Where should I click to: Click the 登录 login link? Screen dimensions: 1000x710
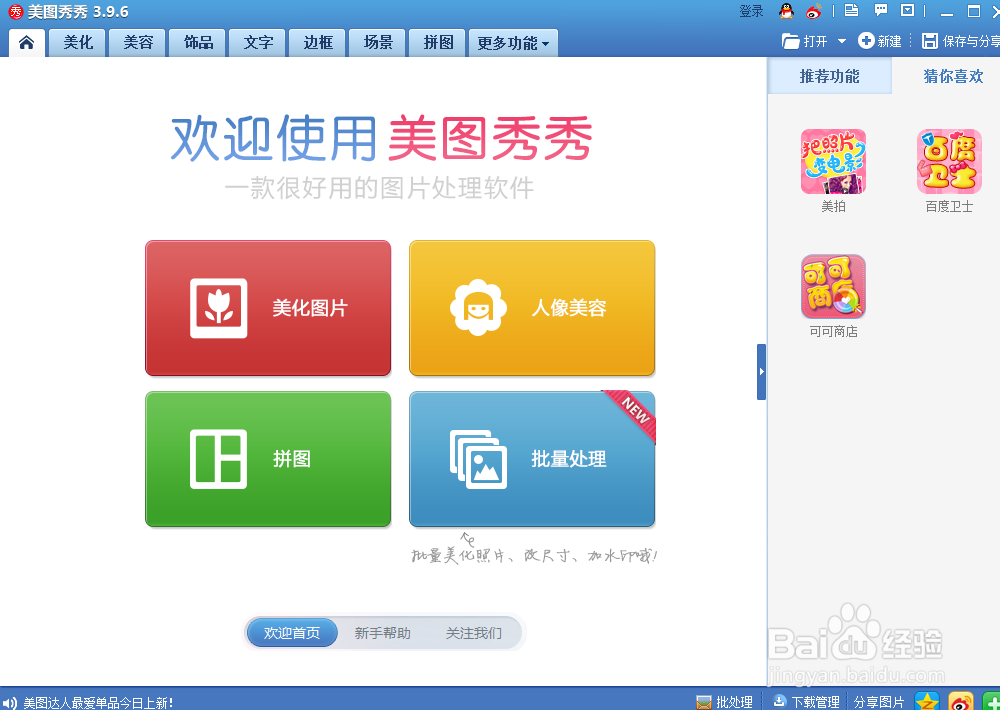(x=751, y=11)
